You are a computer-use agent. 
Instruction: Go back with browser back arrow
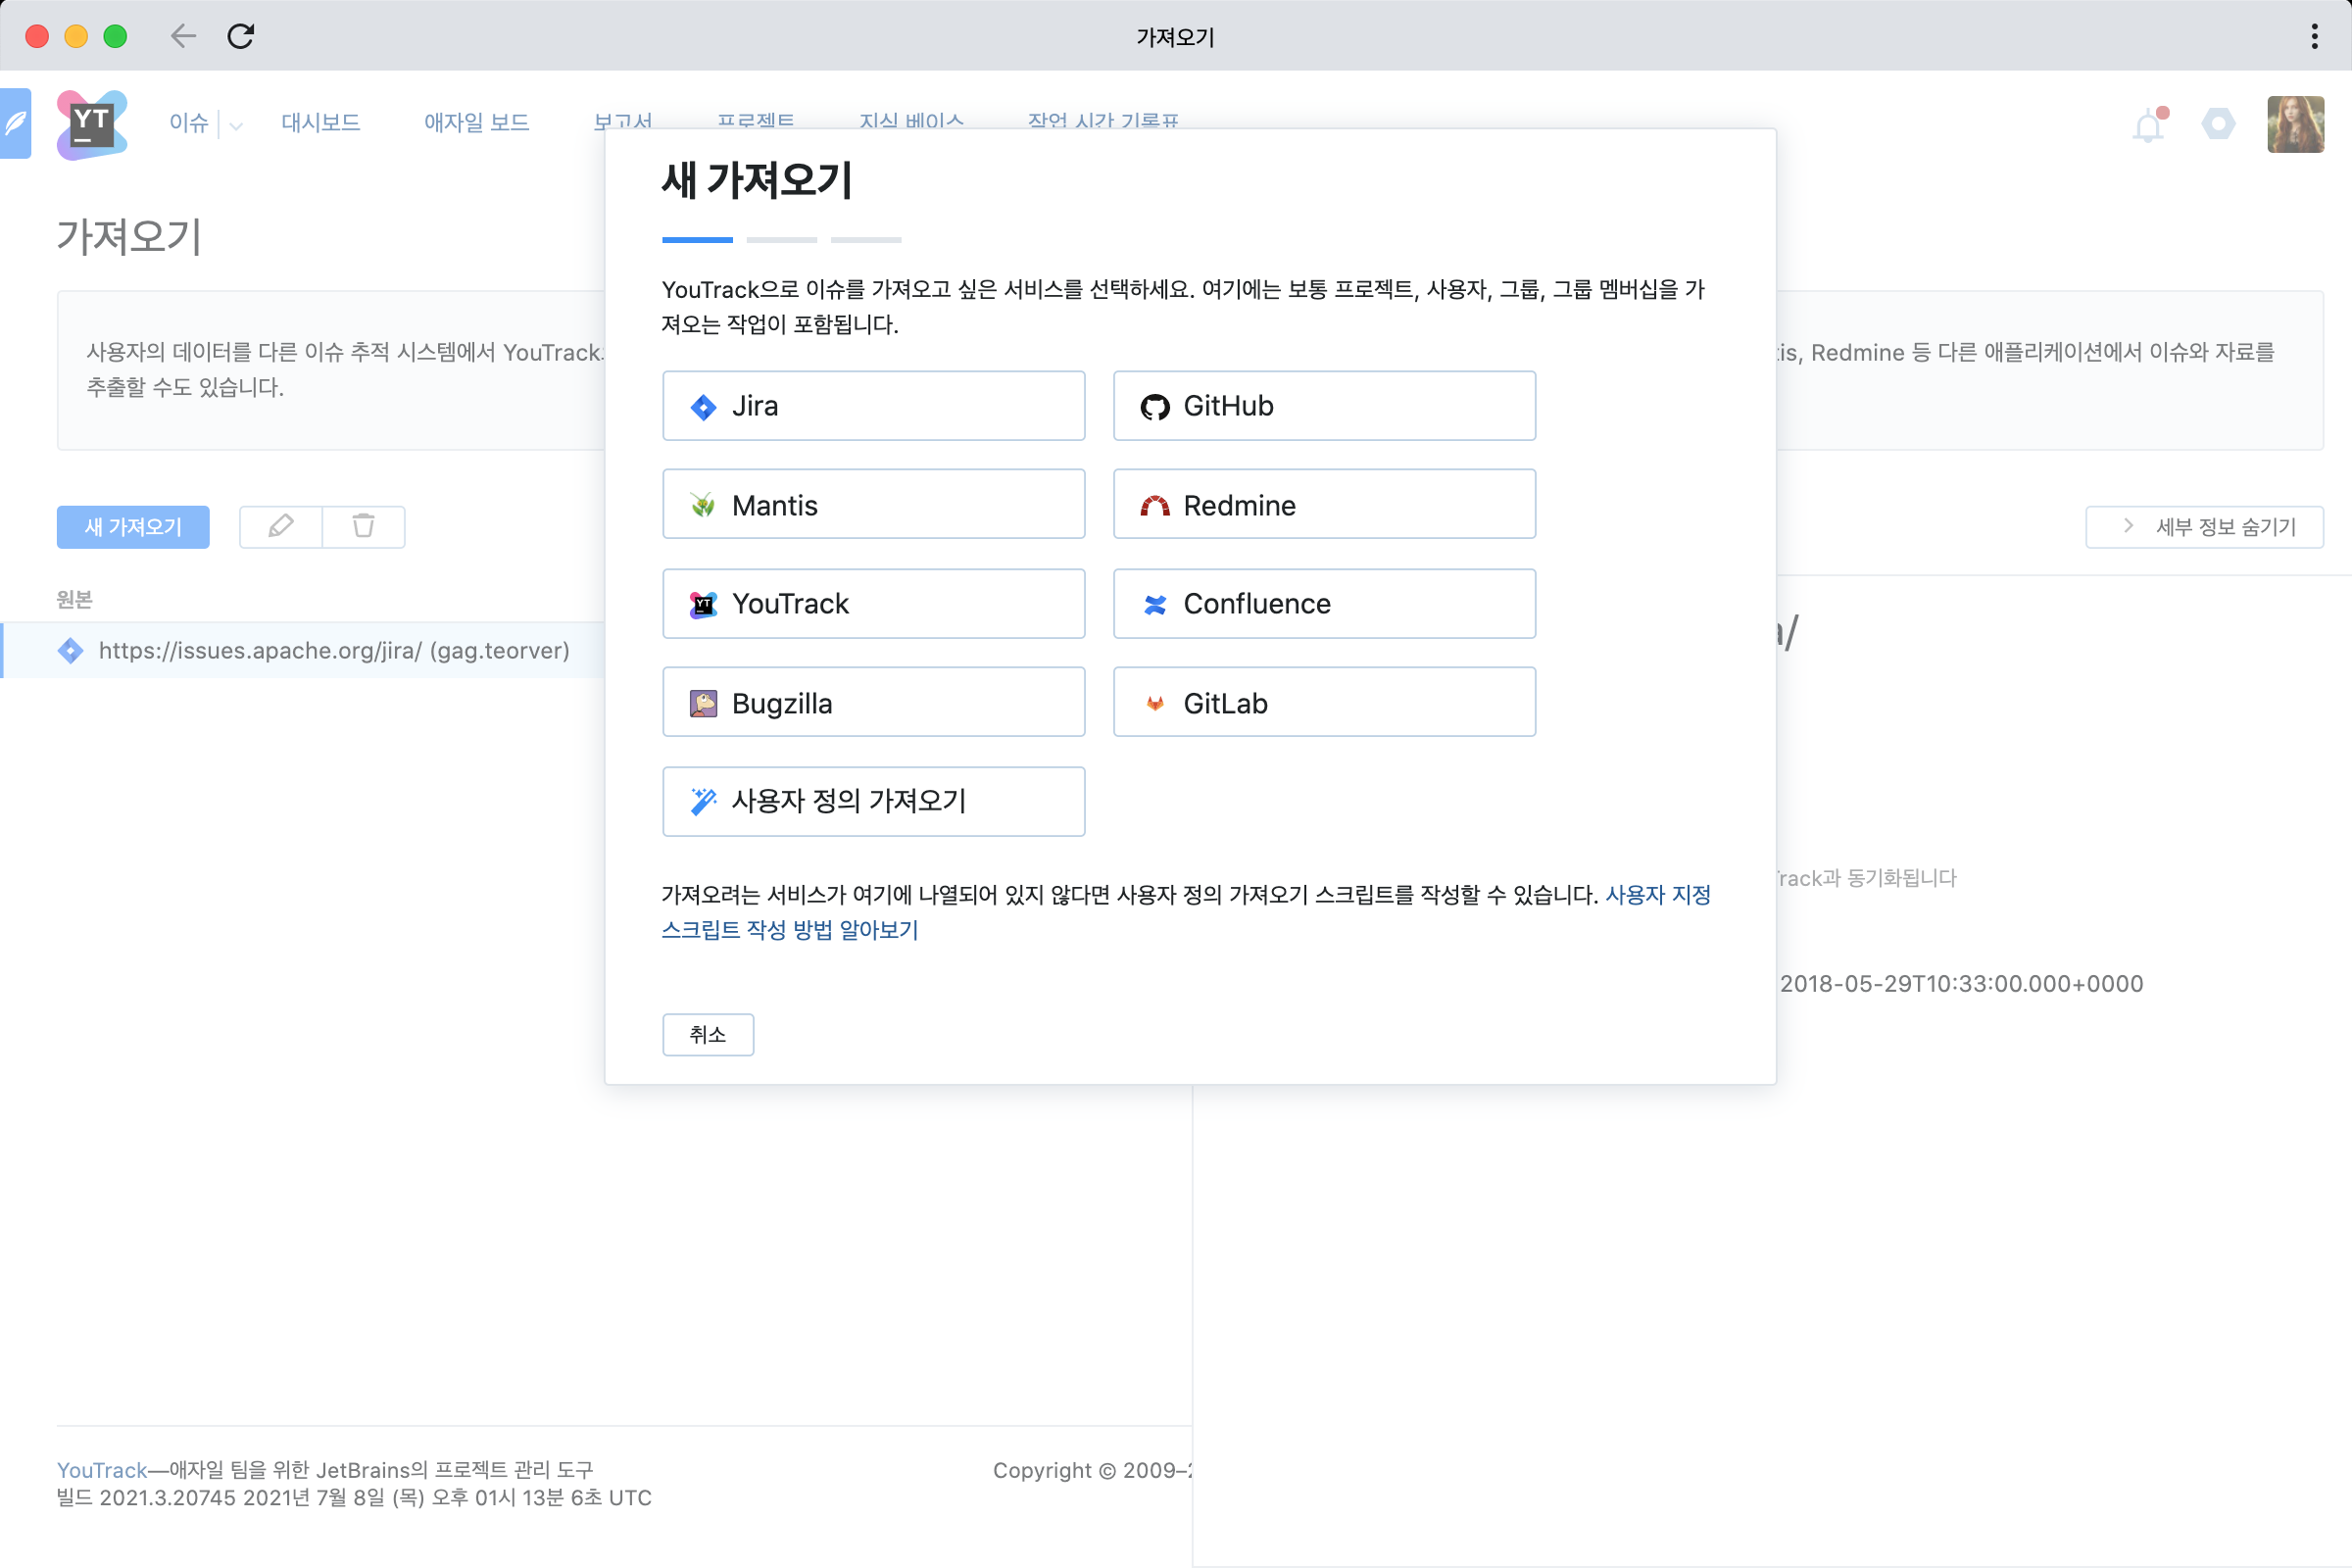pos(183,36)
